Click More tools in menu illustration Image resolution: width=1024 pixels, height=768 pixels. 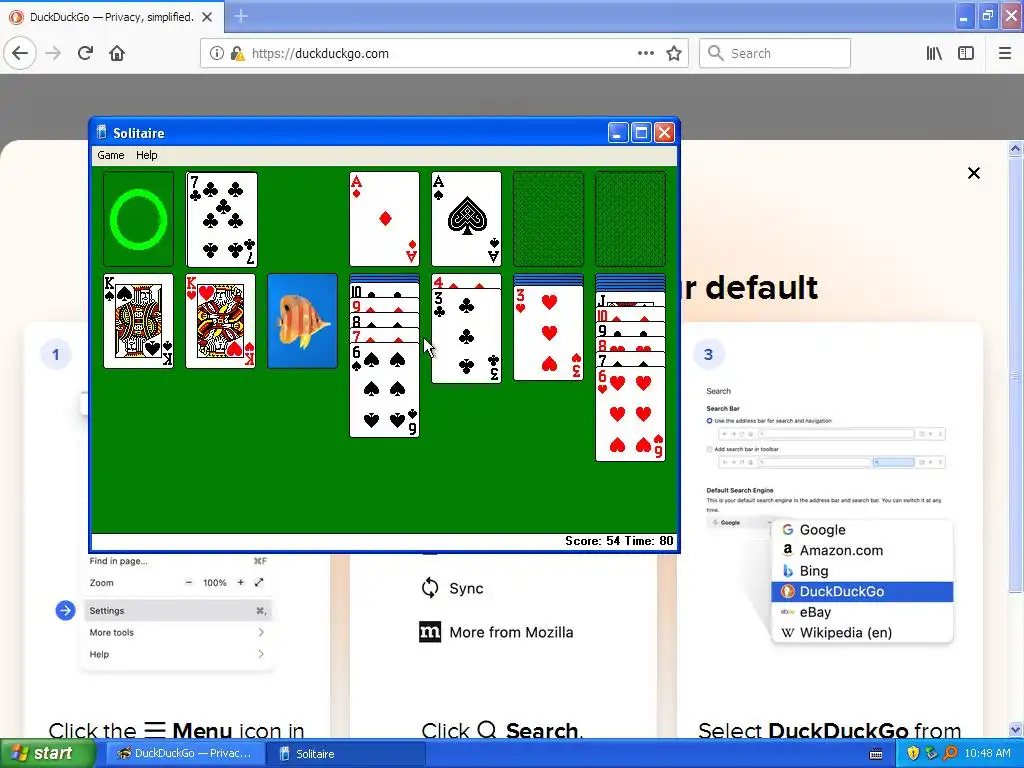pyautogui.click(x=178, y=632)
